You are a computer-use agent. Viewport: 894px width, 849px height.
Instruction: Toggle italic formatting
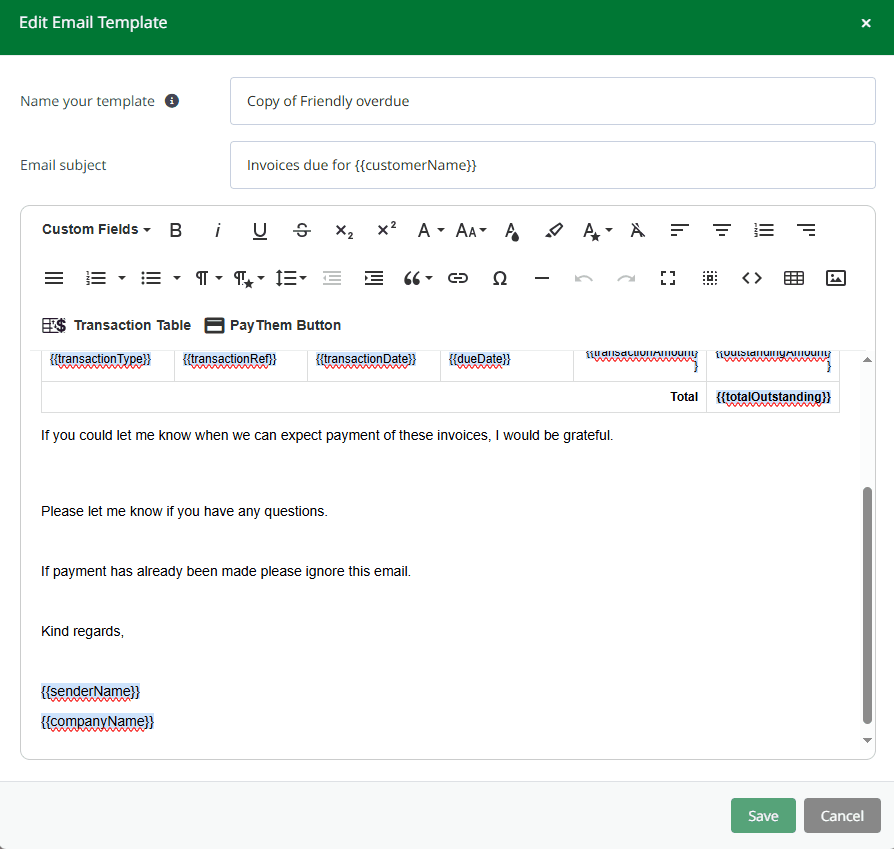tap(217, 230)
